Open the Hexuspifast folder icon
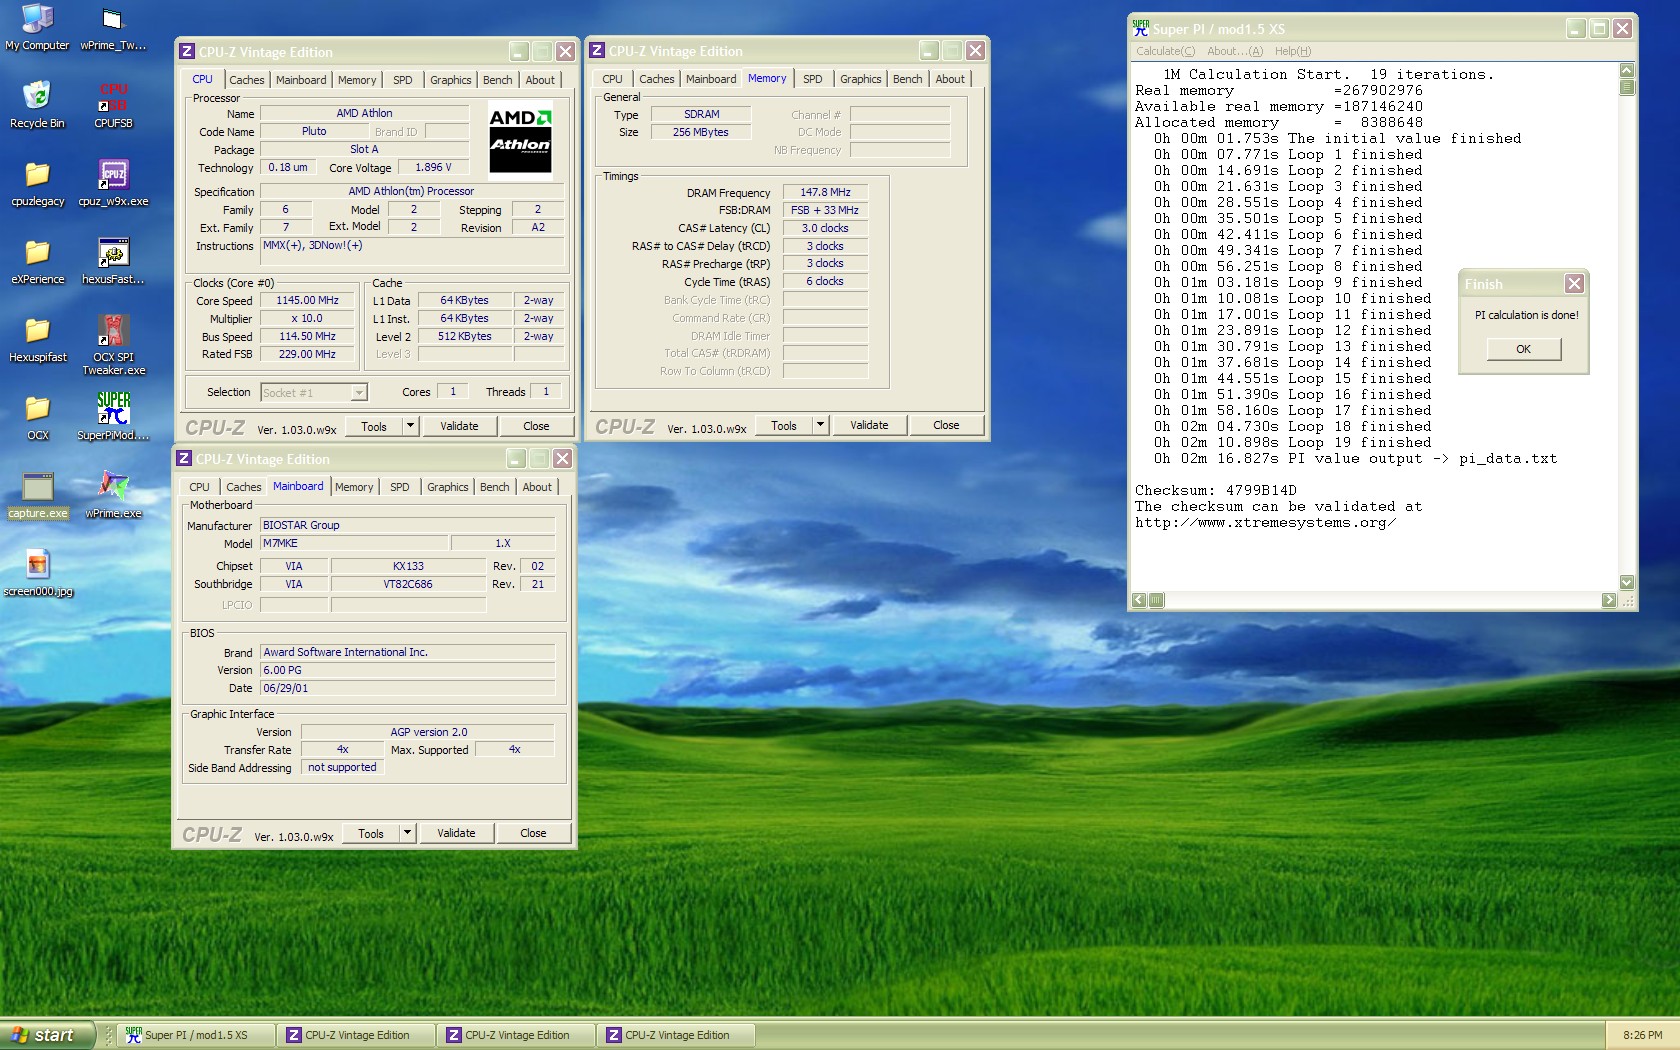 [37, 338]
